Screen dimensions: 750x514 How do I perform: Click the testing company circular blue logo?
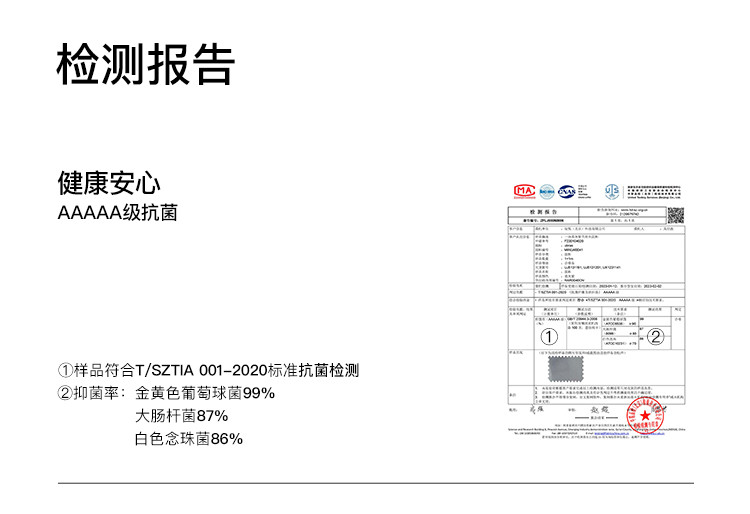point(611,191)
